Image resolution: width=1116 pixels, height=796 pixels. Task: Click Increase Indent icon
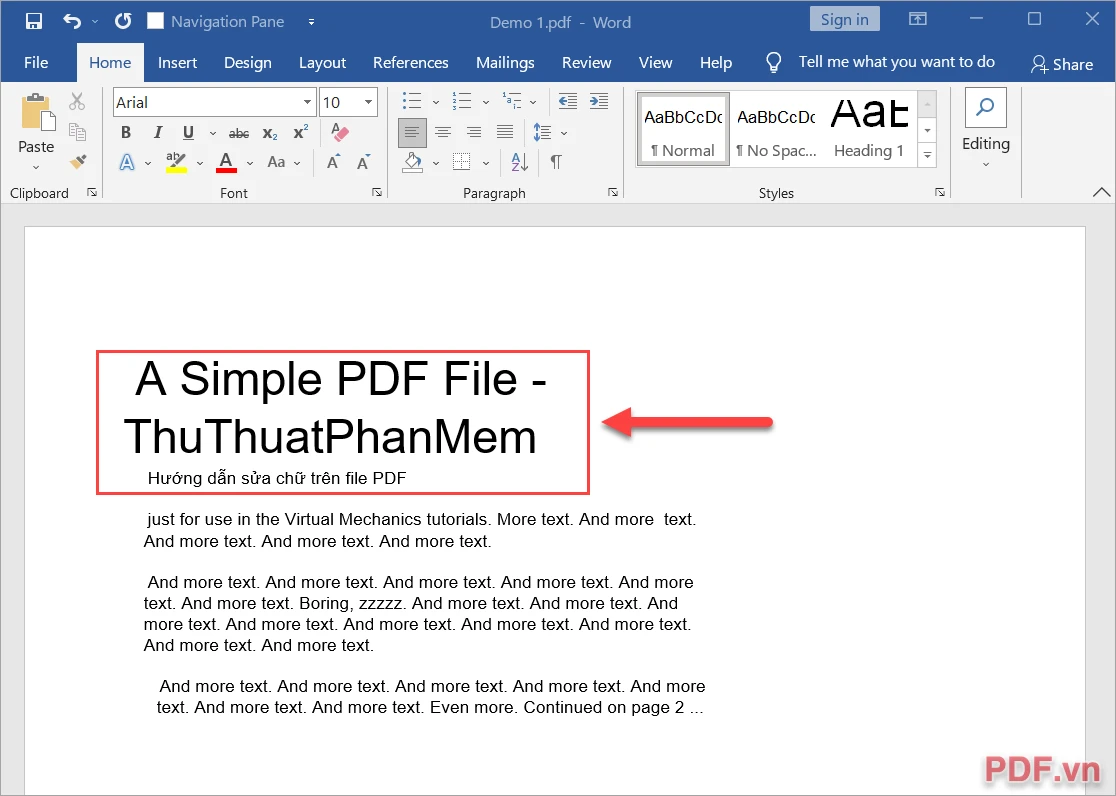pos(599,101)
